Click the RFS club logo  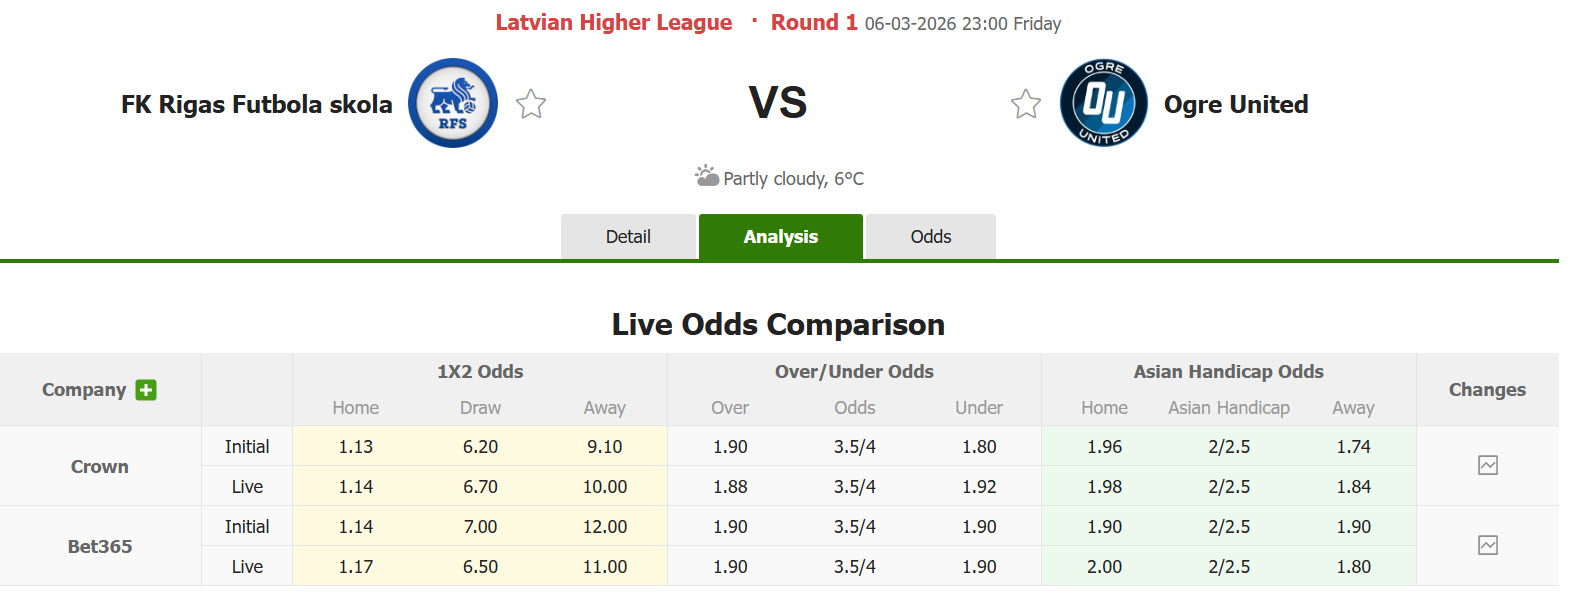click(453, 103)
